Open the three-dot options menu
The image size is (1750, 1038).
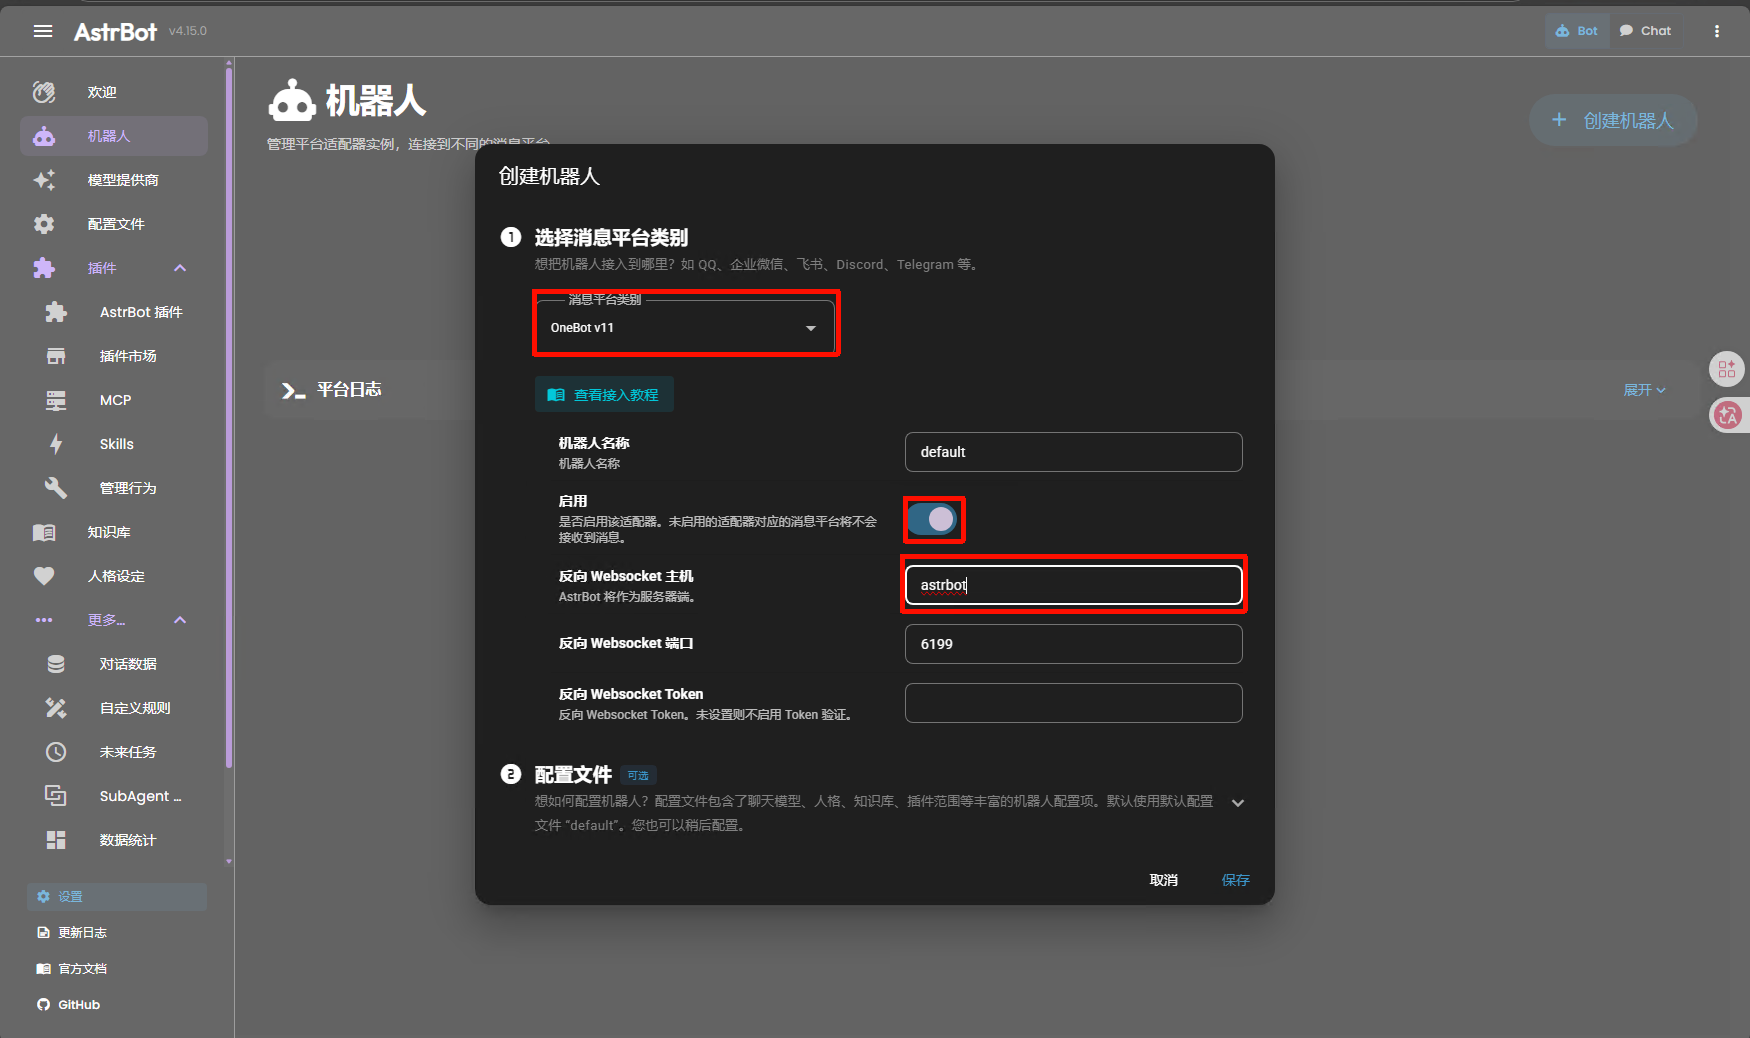click(x=1716, y=31)
